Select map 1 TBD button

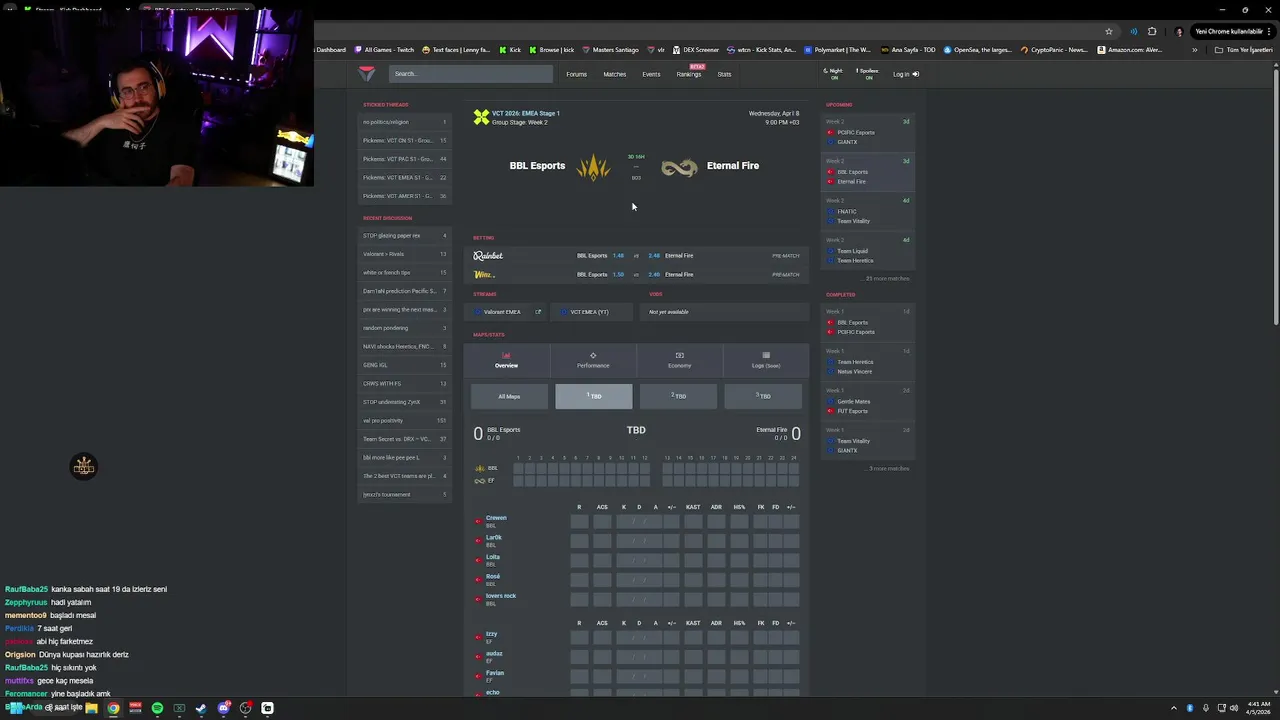[x=594, y=397]
